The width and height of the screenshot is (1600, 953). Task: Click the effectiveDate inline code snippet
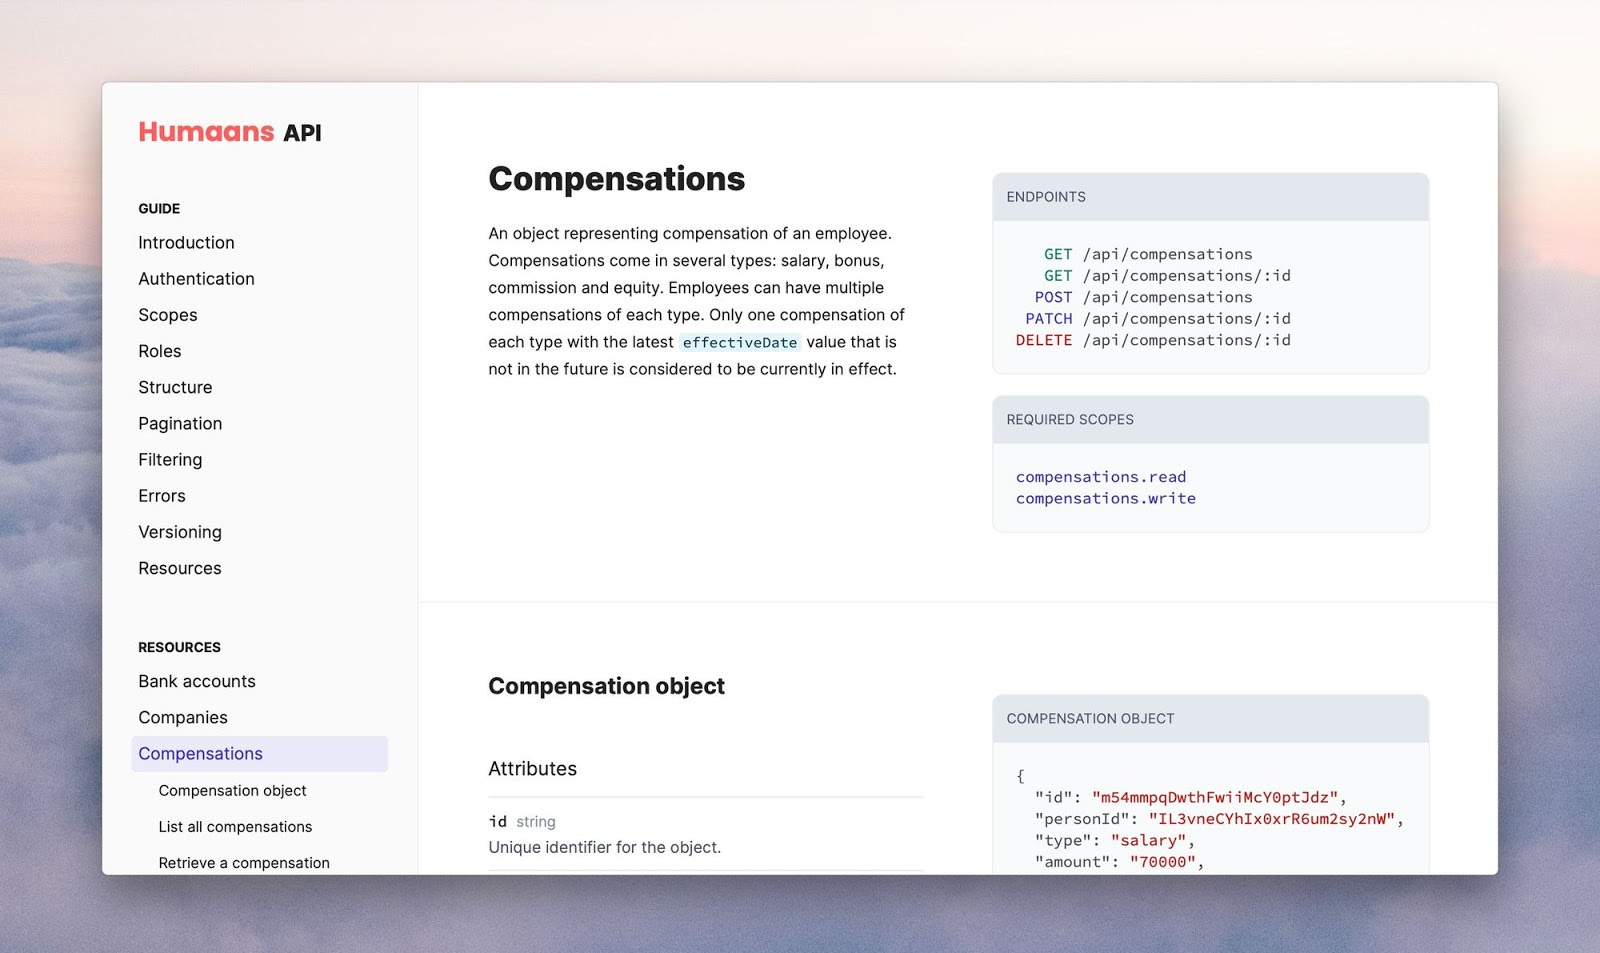(740, 342)
